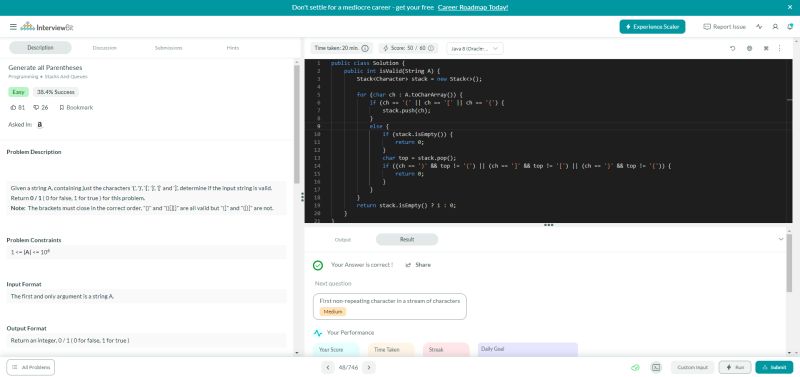Click the Amazon company icon next to Asked In
800x377 pixels.
pos(40,124)
